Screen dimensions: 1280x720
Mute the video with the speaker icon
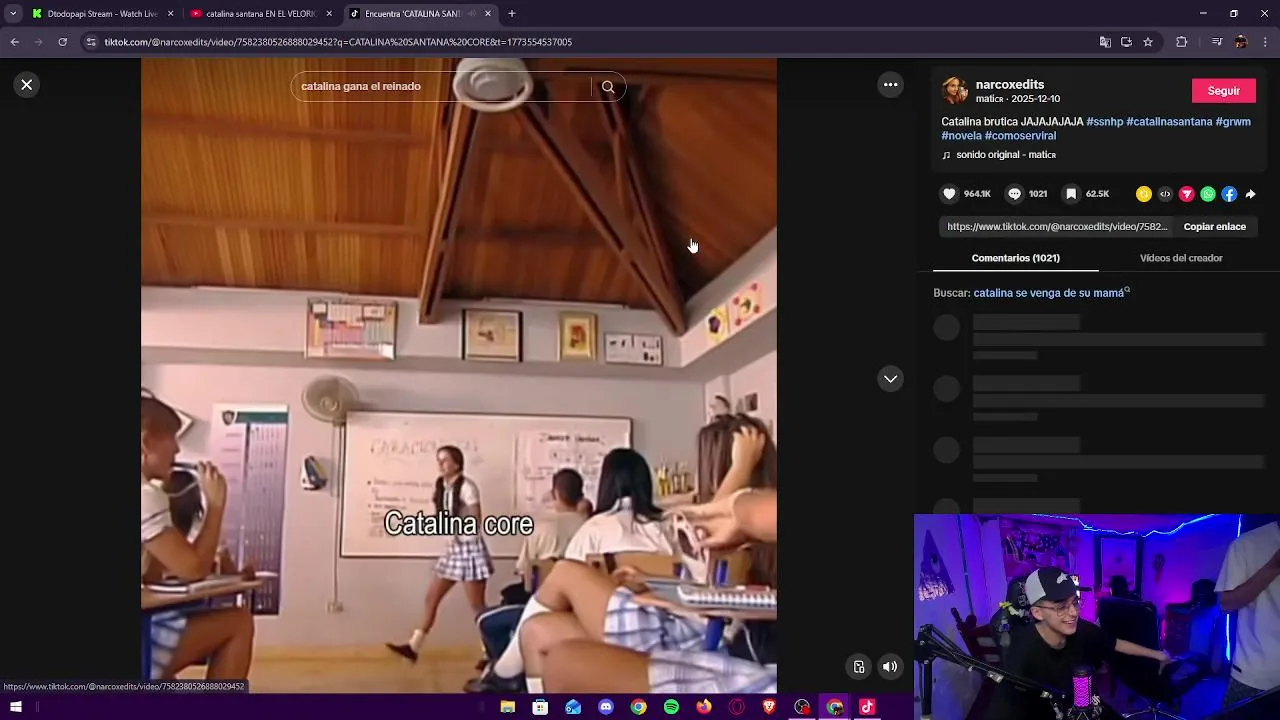click(x=890, y=667)
